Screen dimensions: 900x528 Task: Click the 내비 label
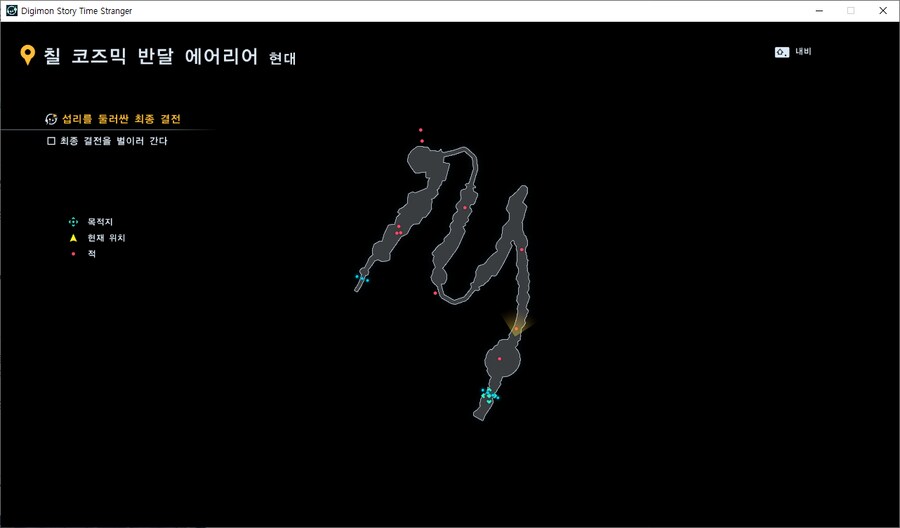pyautogui.click(x=803, y=52)
